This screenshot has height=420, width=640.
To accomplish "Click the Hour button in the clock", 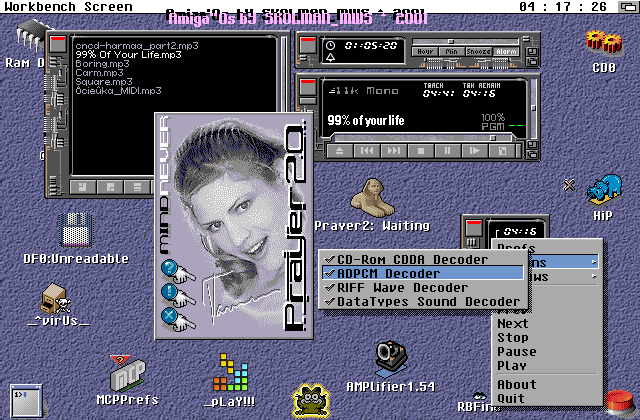I will pos(425,52).
